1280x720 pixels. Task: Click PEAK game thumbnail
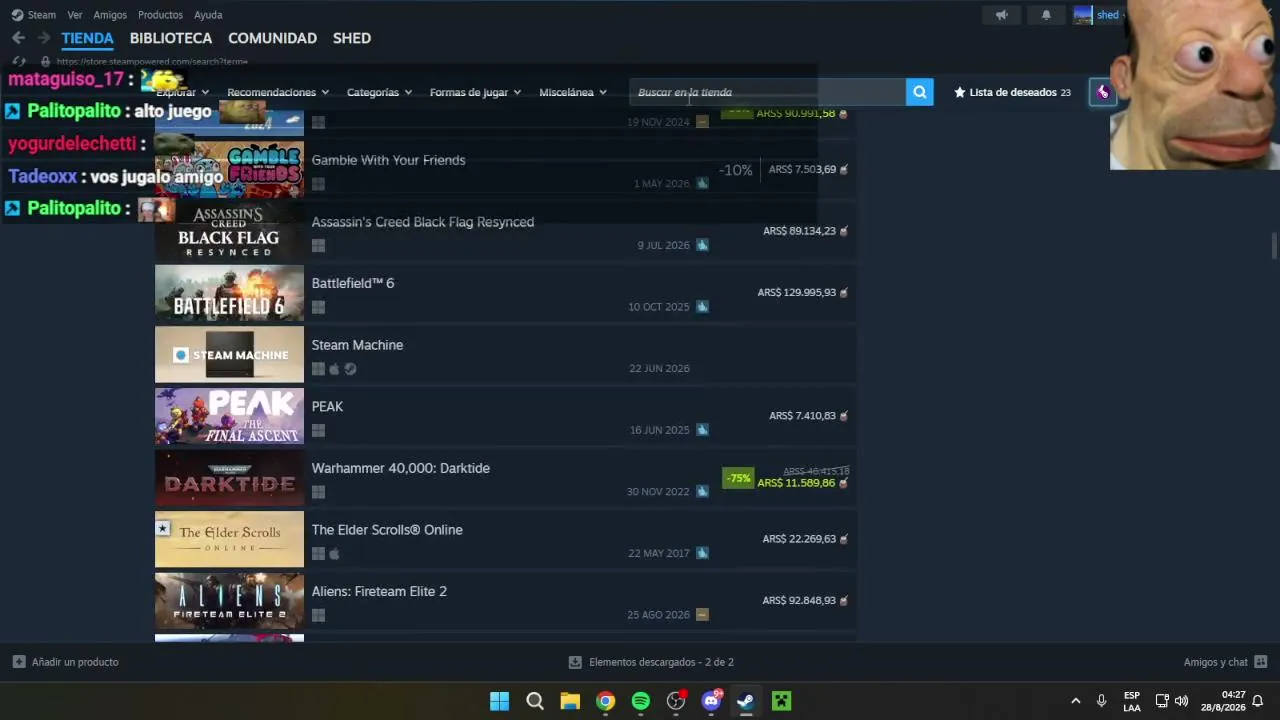pos(229,417)
